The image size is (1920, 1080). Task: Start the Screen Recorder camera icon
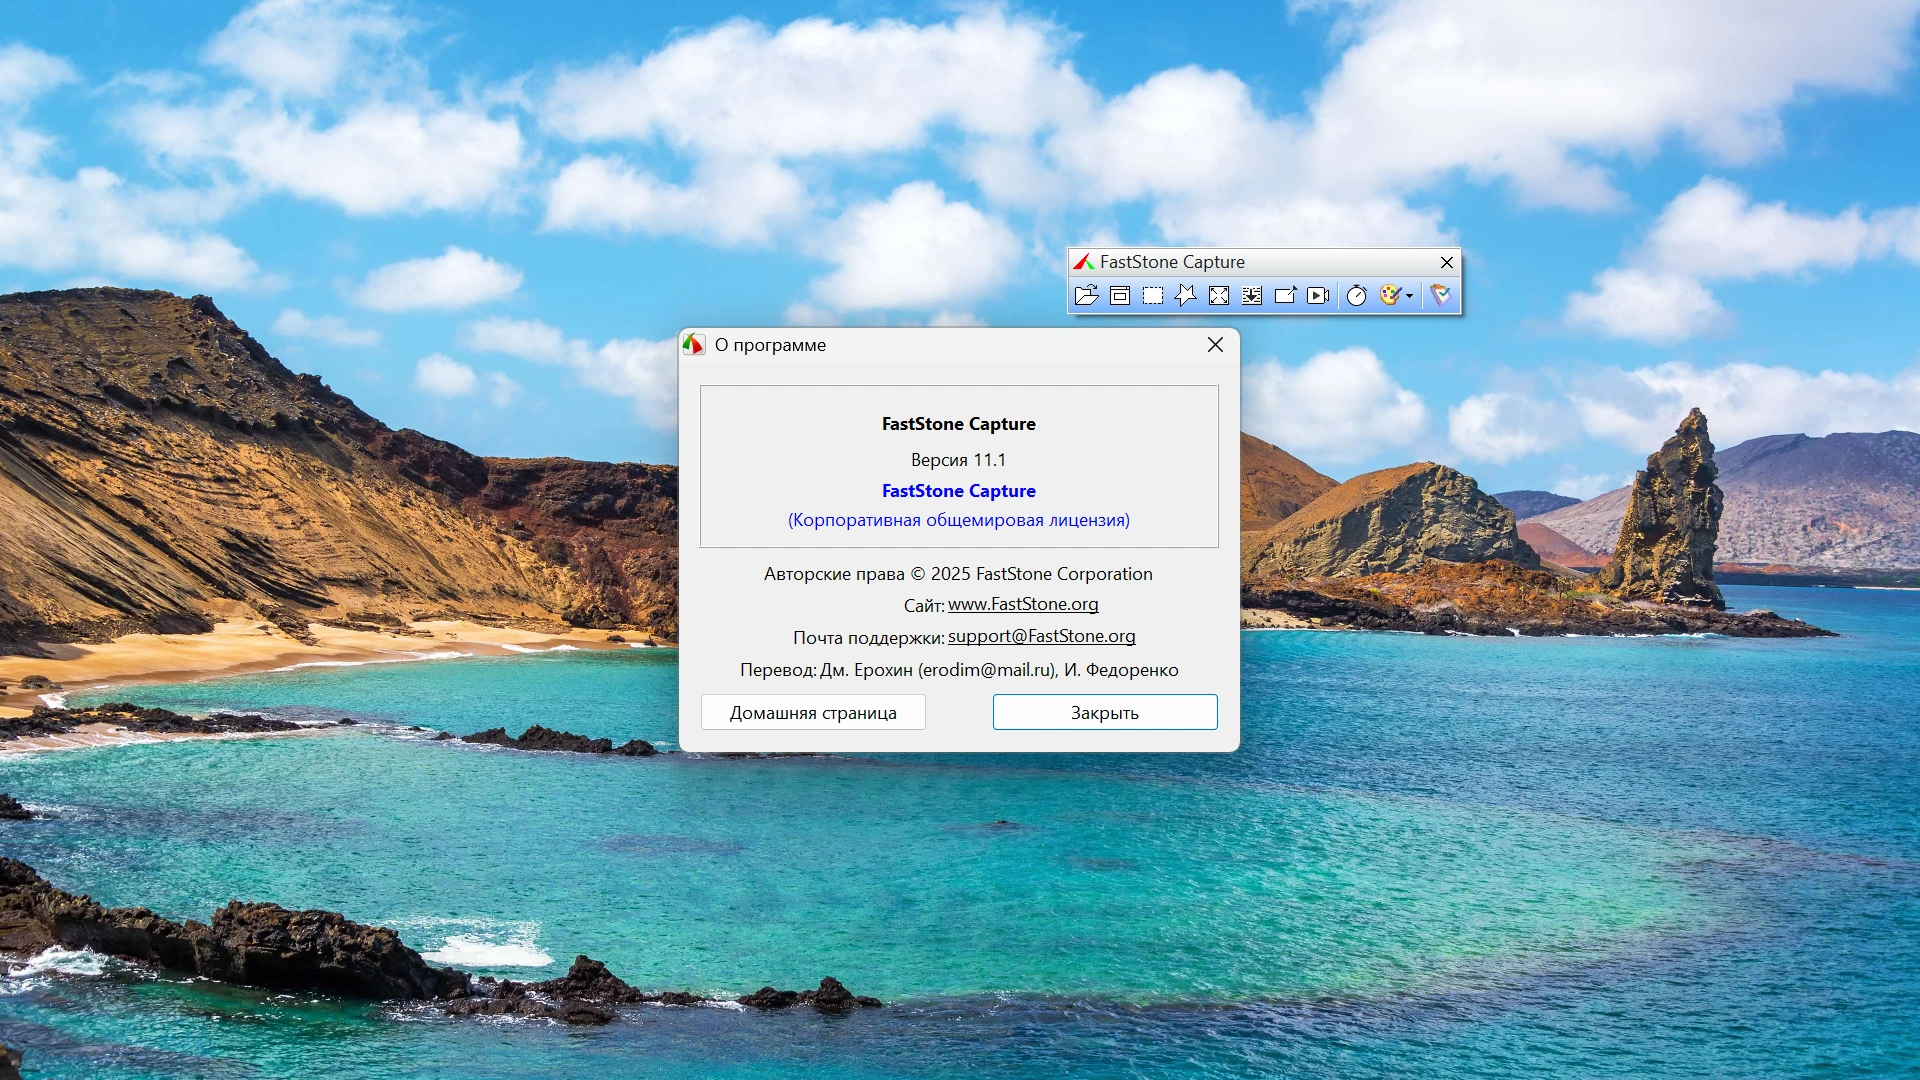click(1318, 295)
